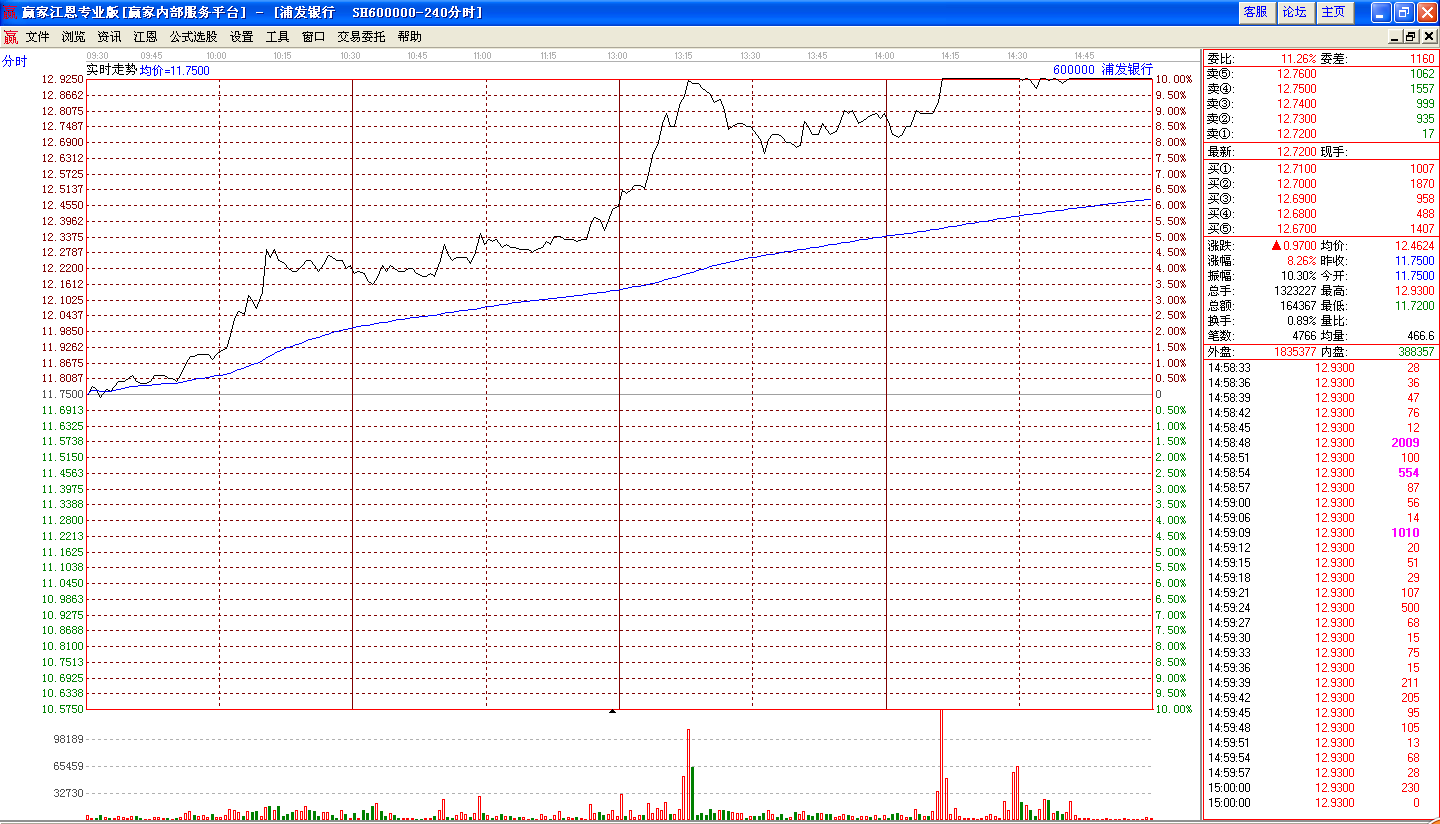Open the 江恩 menu
The height and width of the screenshot is (824, 1440).
coord(145,37)
